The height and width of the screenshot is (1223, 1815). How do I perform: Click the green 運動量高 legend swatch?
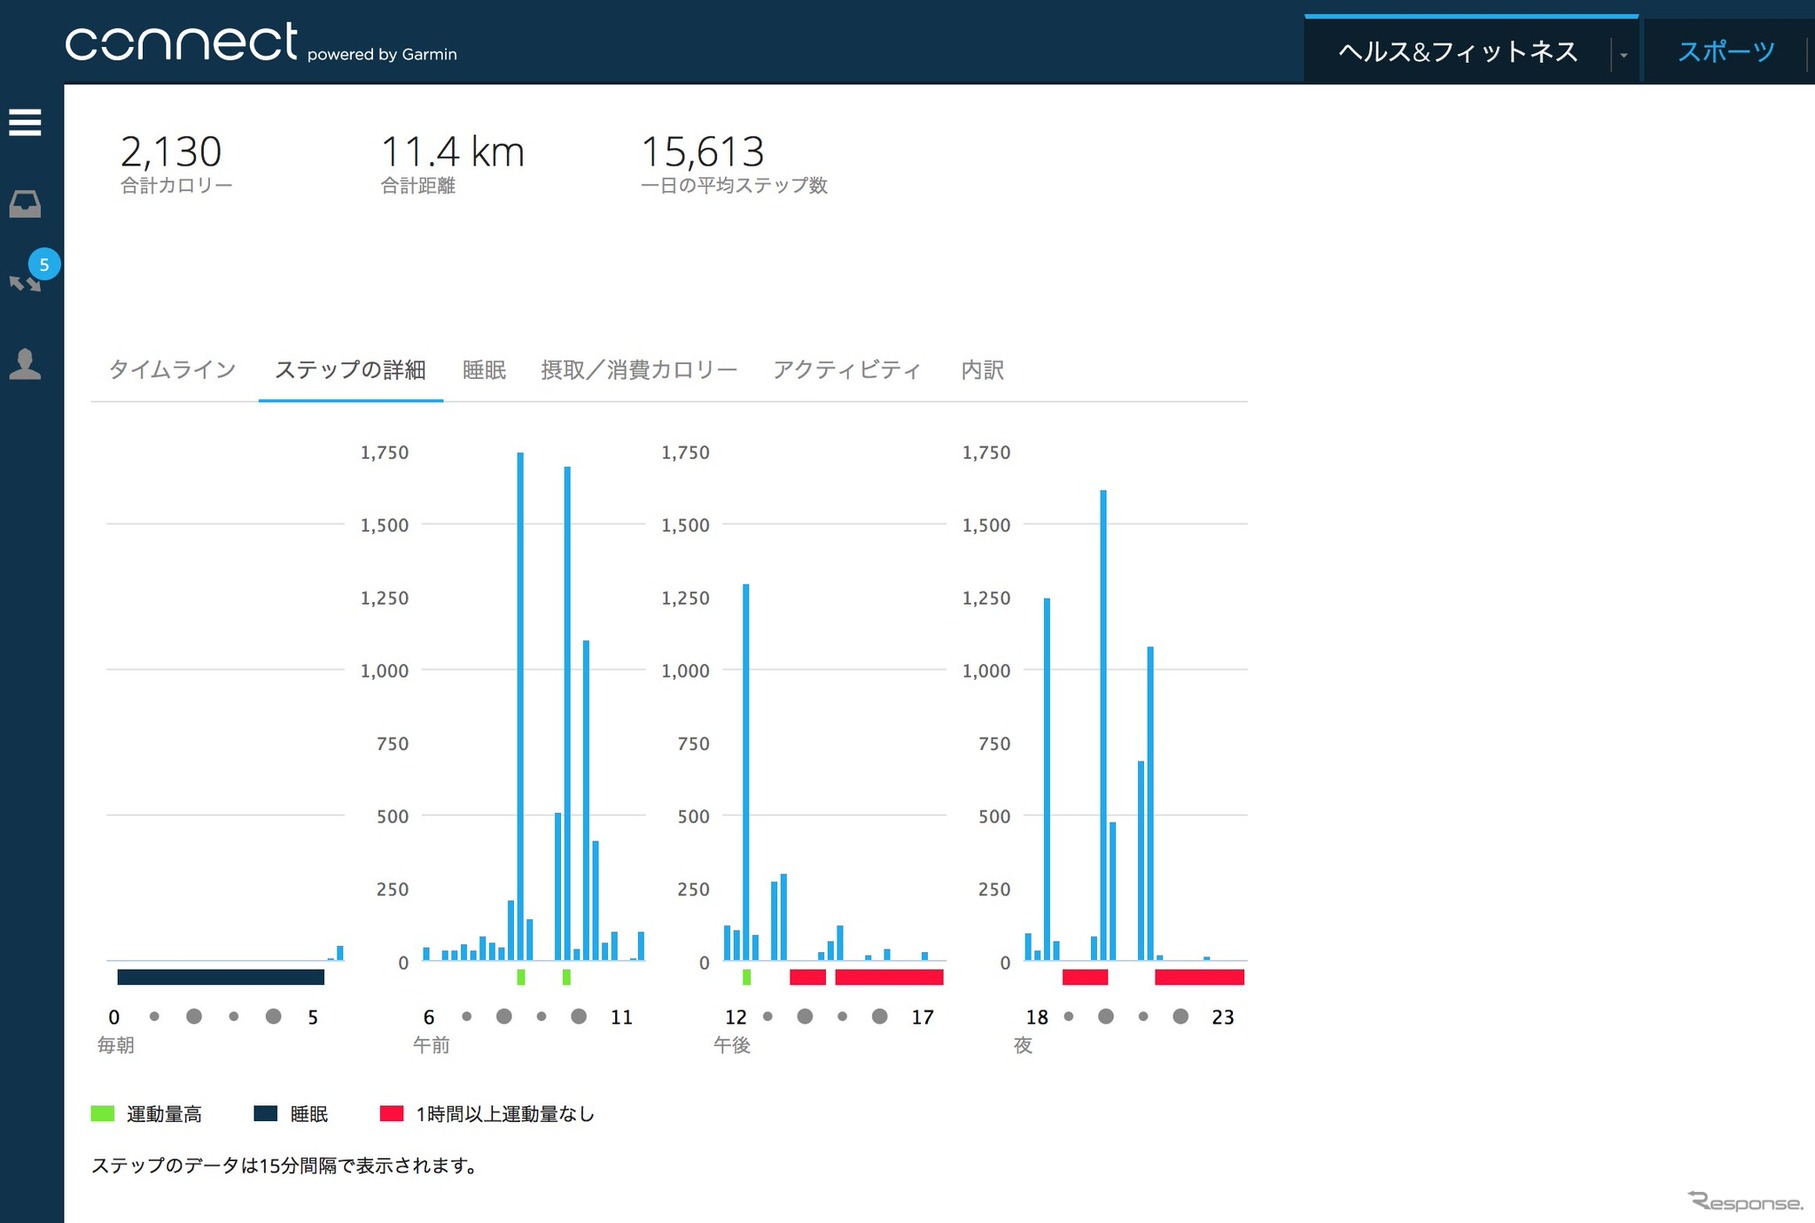point(103,1113)
